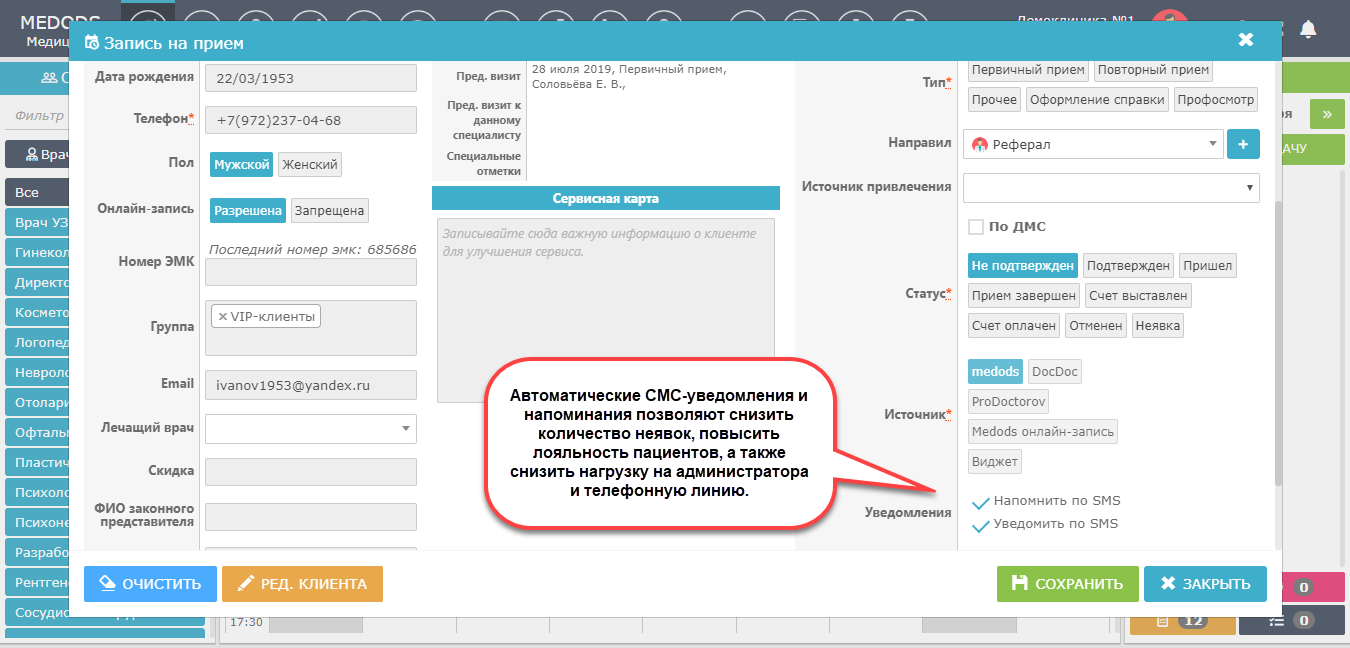The image size is (1350, 648).
Task: Toggle Уведомить по SMS checkbox
Action: point(981,525)
